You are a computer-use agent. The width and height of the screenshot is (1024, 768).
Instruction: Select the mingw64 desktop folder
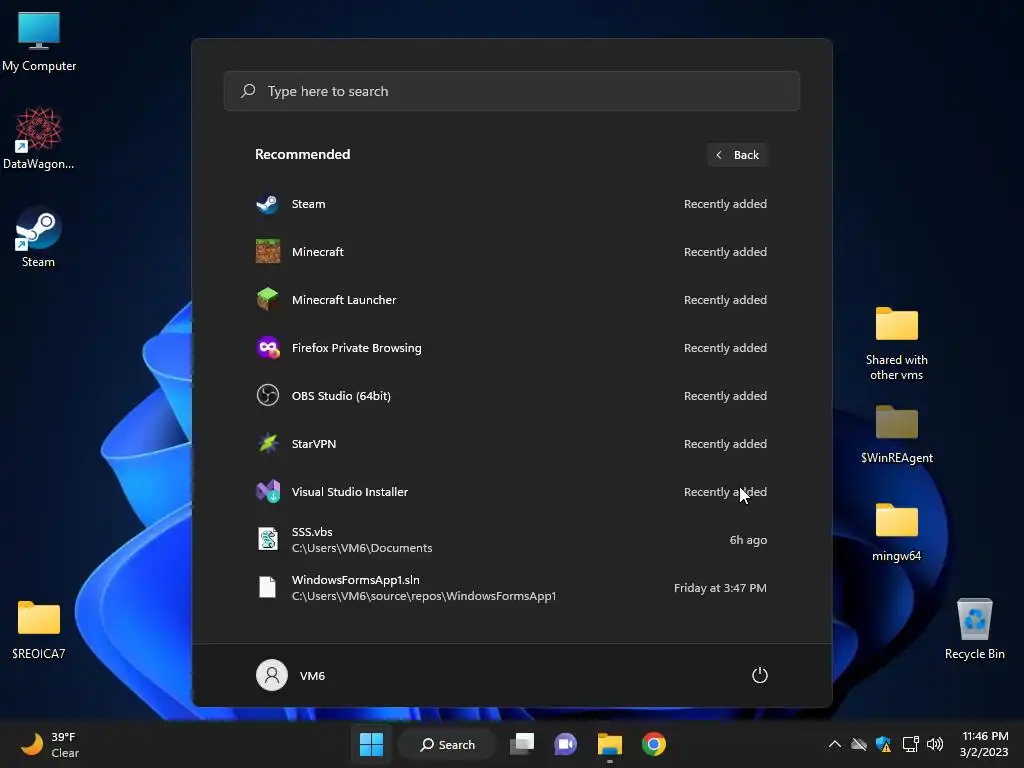897,532
